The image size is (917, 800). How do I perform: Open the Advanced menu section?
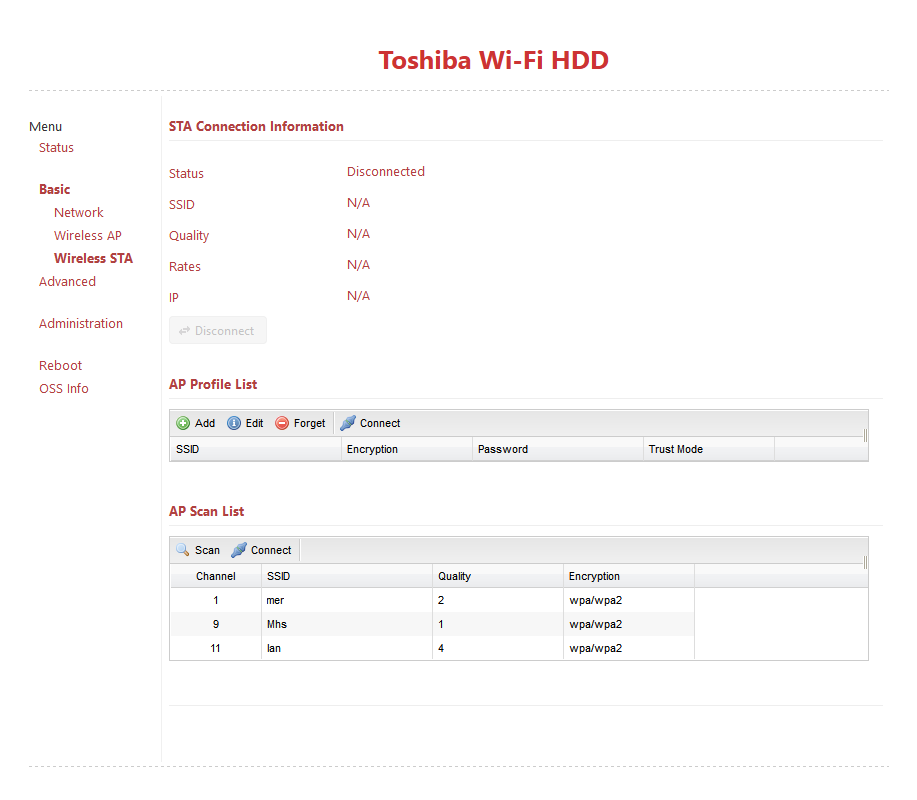67,282
